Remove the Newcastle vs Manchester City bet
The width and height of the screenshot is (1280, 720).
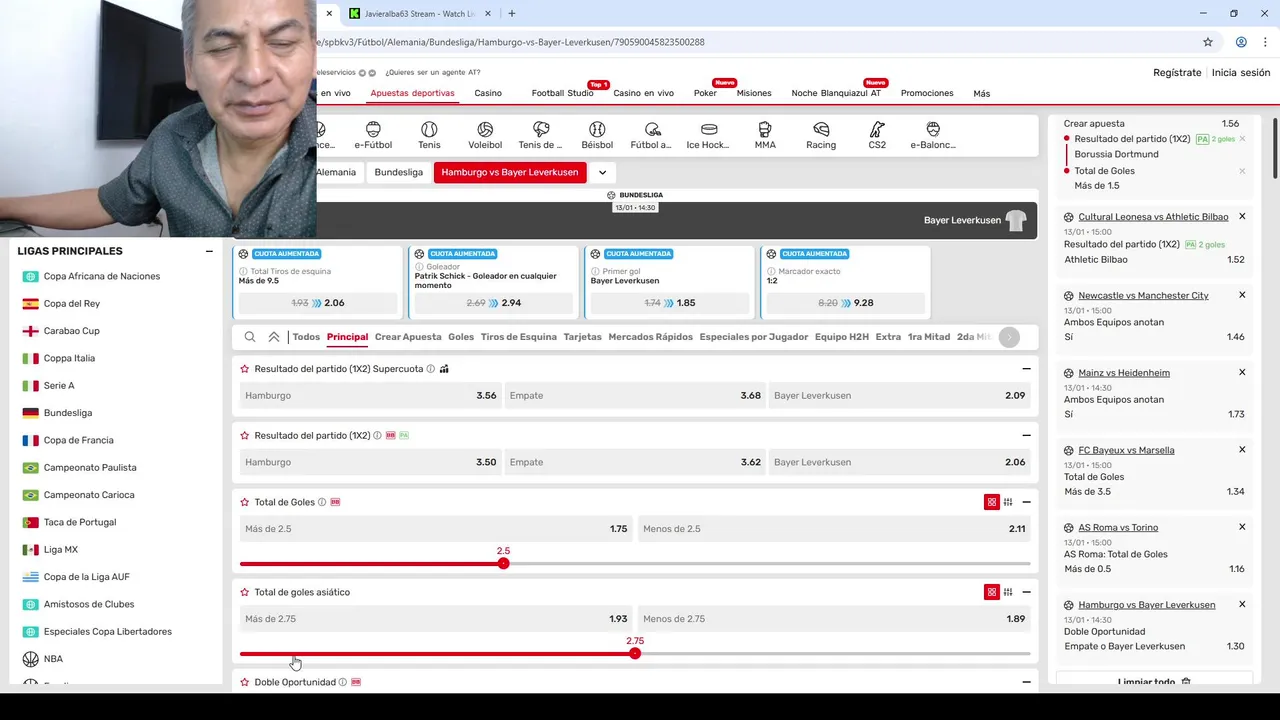[x=1242, y=295]
